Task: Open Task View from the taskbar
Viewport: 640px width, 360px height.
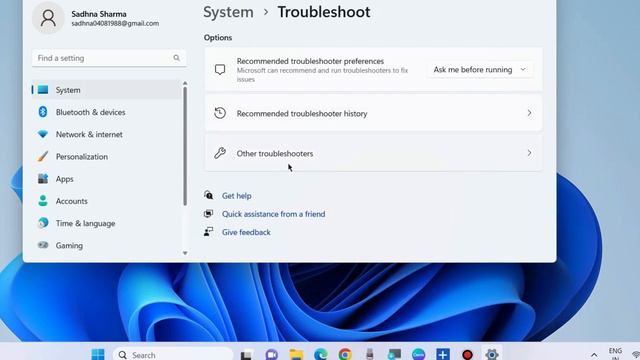Action: 246,355
